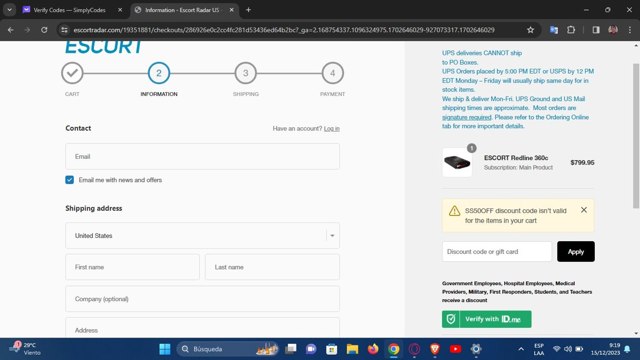This screenshot has width=640, height=360.
Task: Focus the Company (optional) field
Action: [202, 299]
